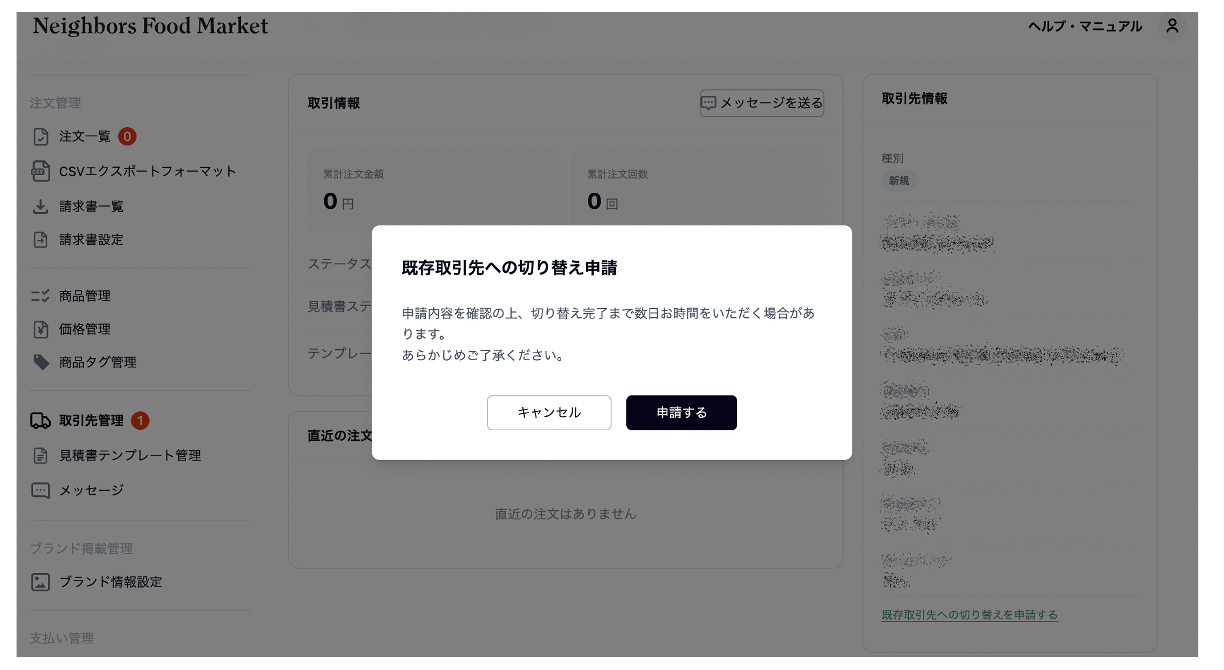
Task: Click the 見積書テンプレート管理 document icon
Action: pos(41,455)
